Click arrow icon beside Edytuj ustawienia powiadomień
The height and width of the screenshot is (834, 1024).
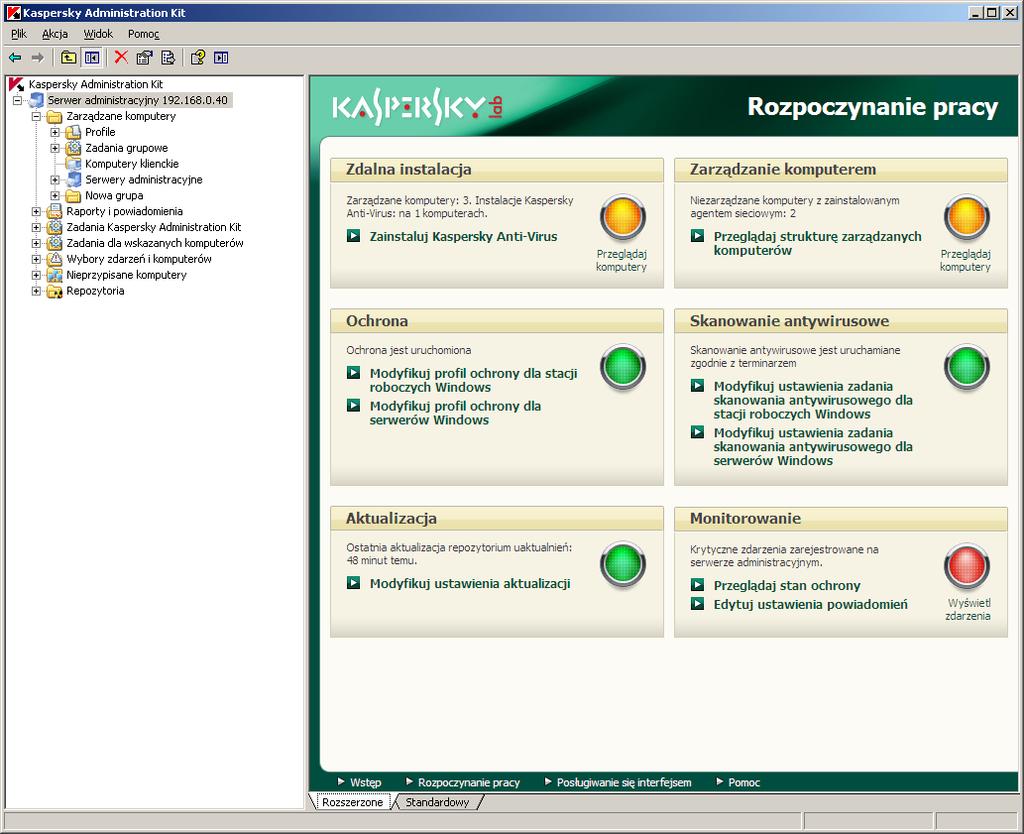[x=697, y=603]
